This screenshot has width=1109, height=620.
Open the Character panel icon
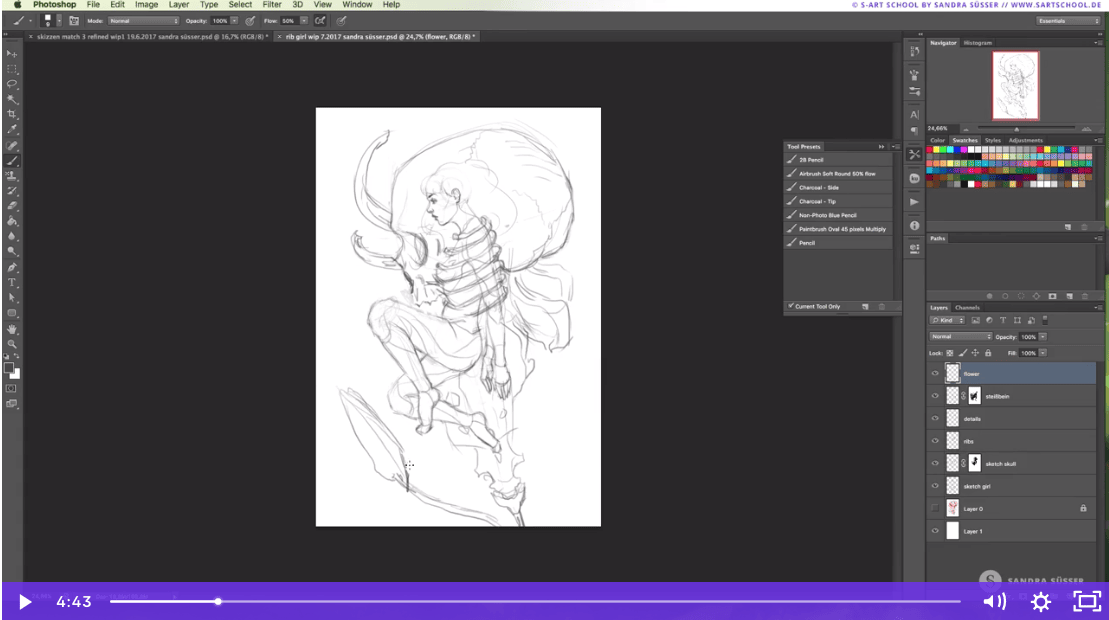[915, 115]
